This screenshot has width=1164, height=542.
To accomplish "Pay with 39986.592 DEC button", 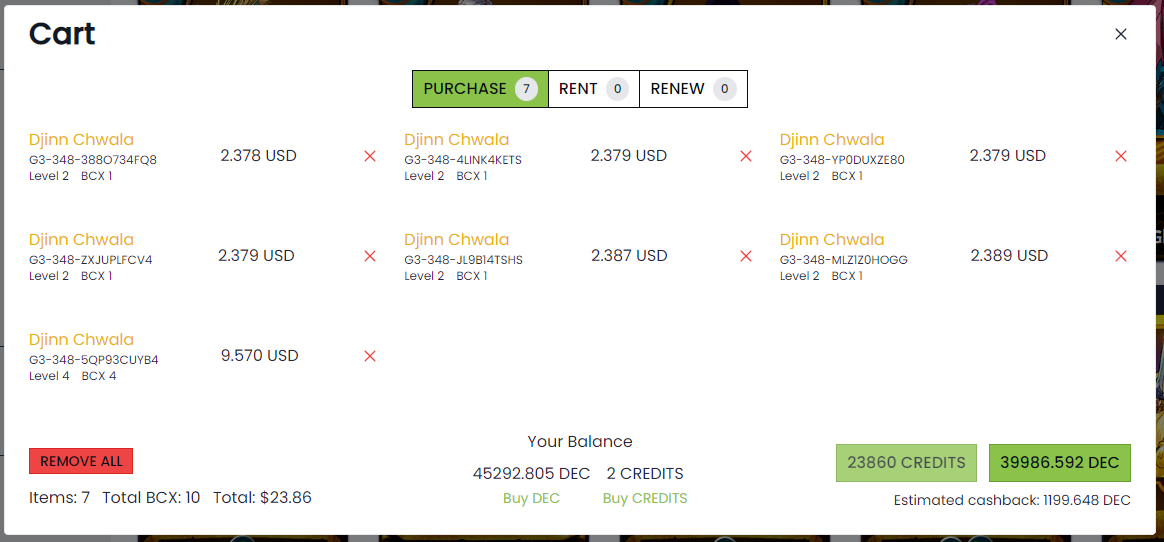I will click(x=1059, y=463).
